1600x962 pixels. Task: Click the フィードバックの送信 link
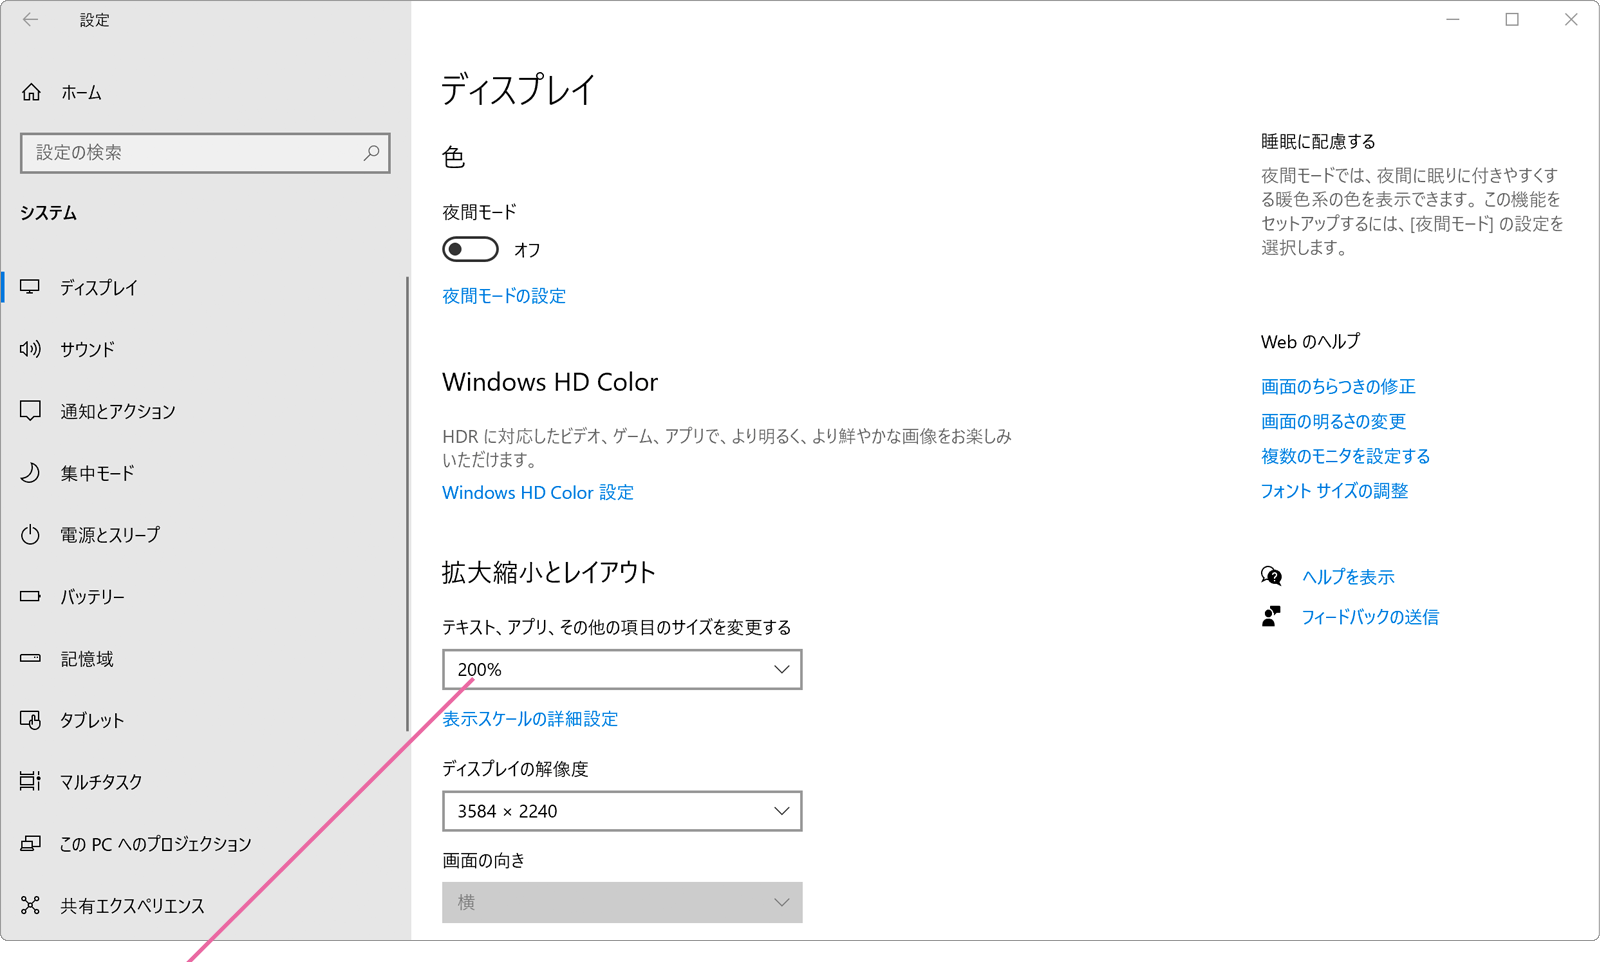click(1370, 617)
